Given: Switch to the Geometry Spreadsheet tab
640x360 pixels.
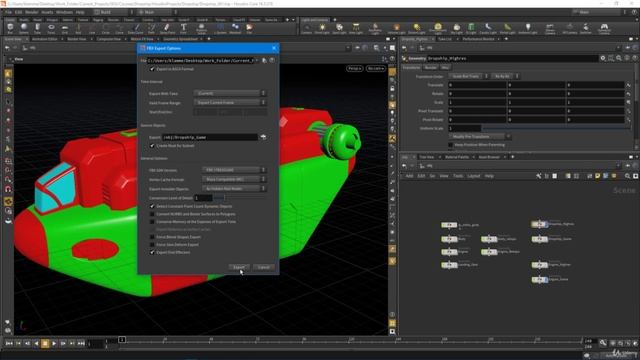Looking at the screenshot, I should click(180, 39).
